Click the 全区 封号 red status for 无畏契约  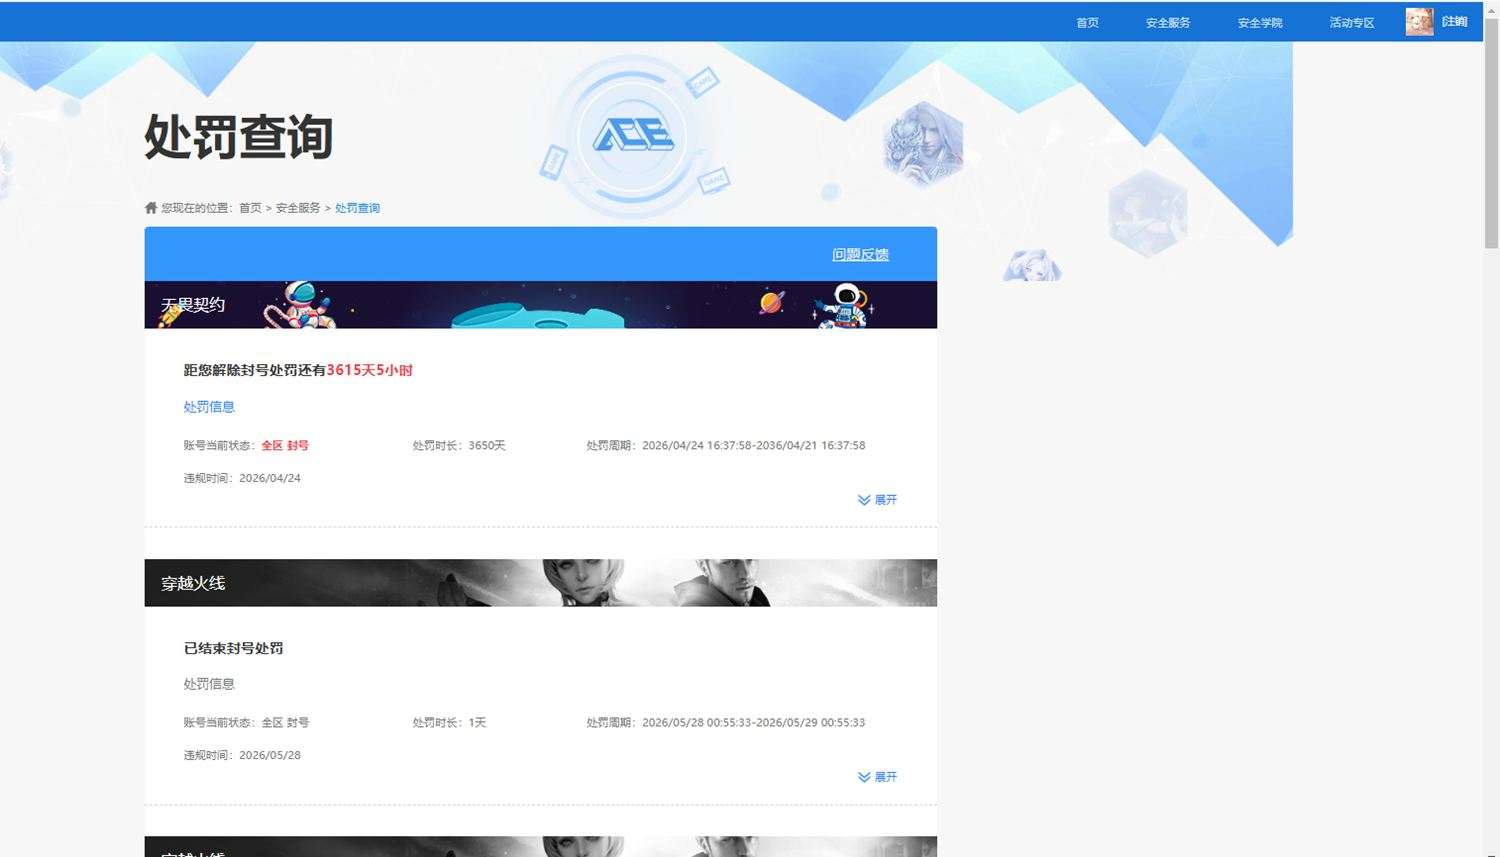coord(285,445)
